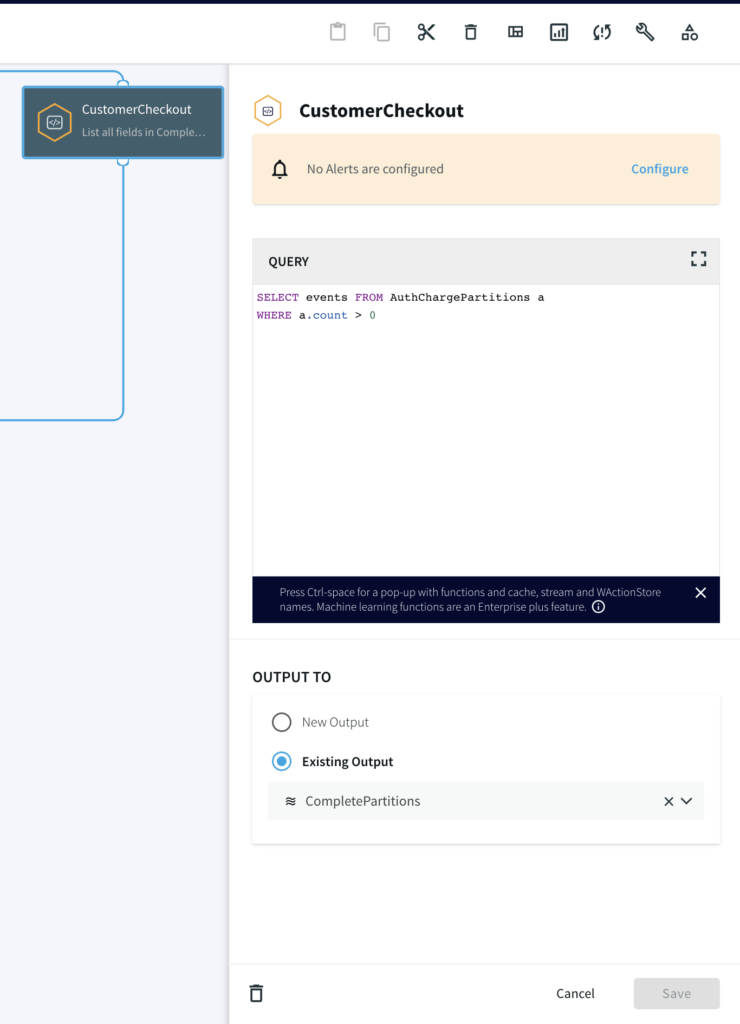Click the paste clipboard icon in toolbar

tap(338, 32)
